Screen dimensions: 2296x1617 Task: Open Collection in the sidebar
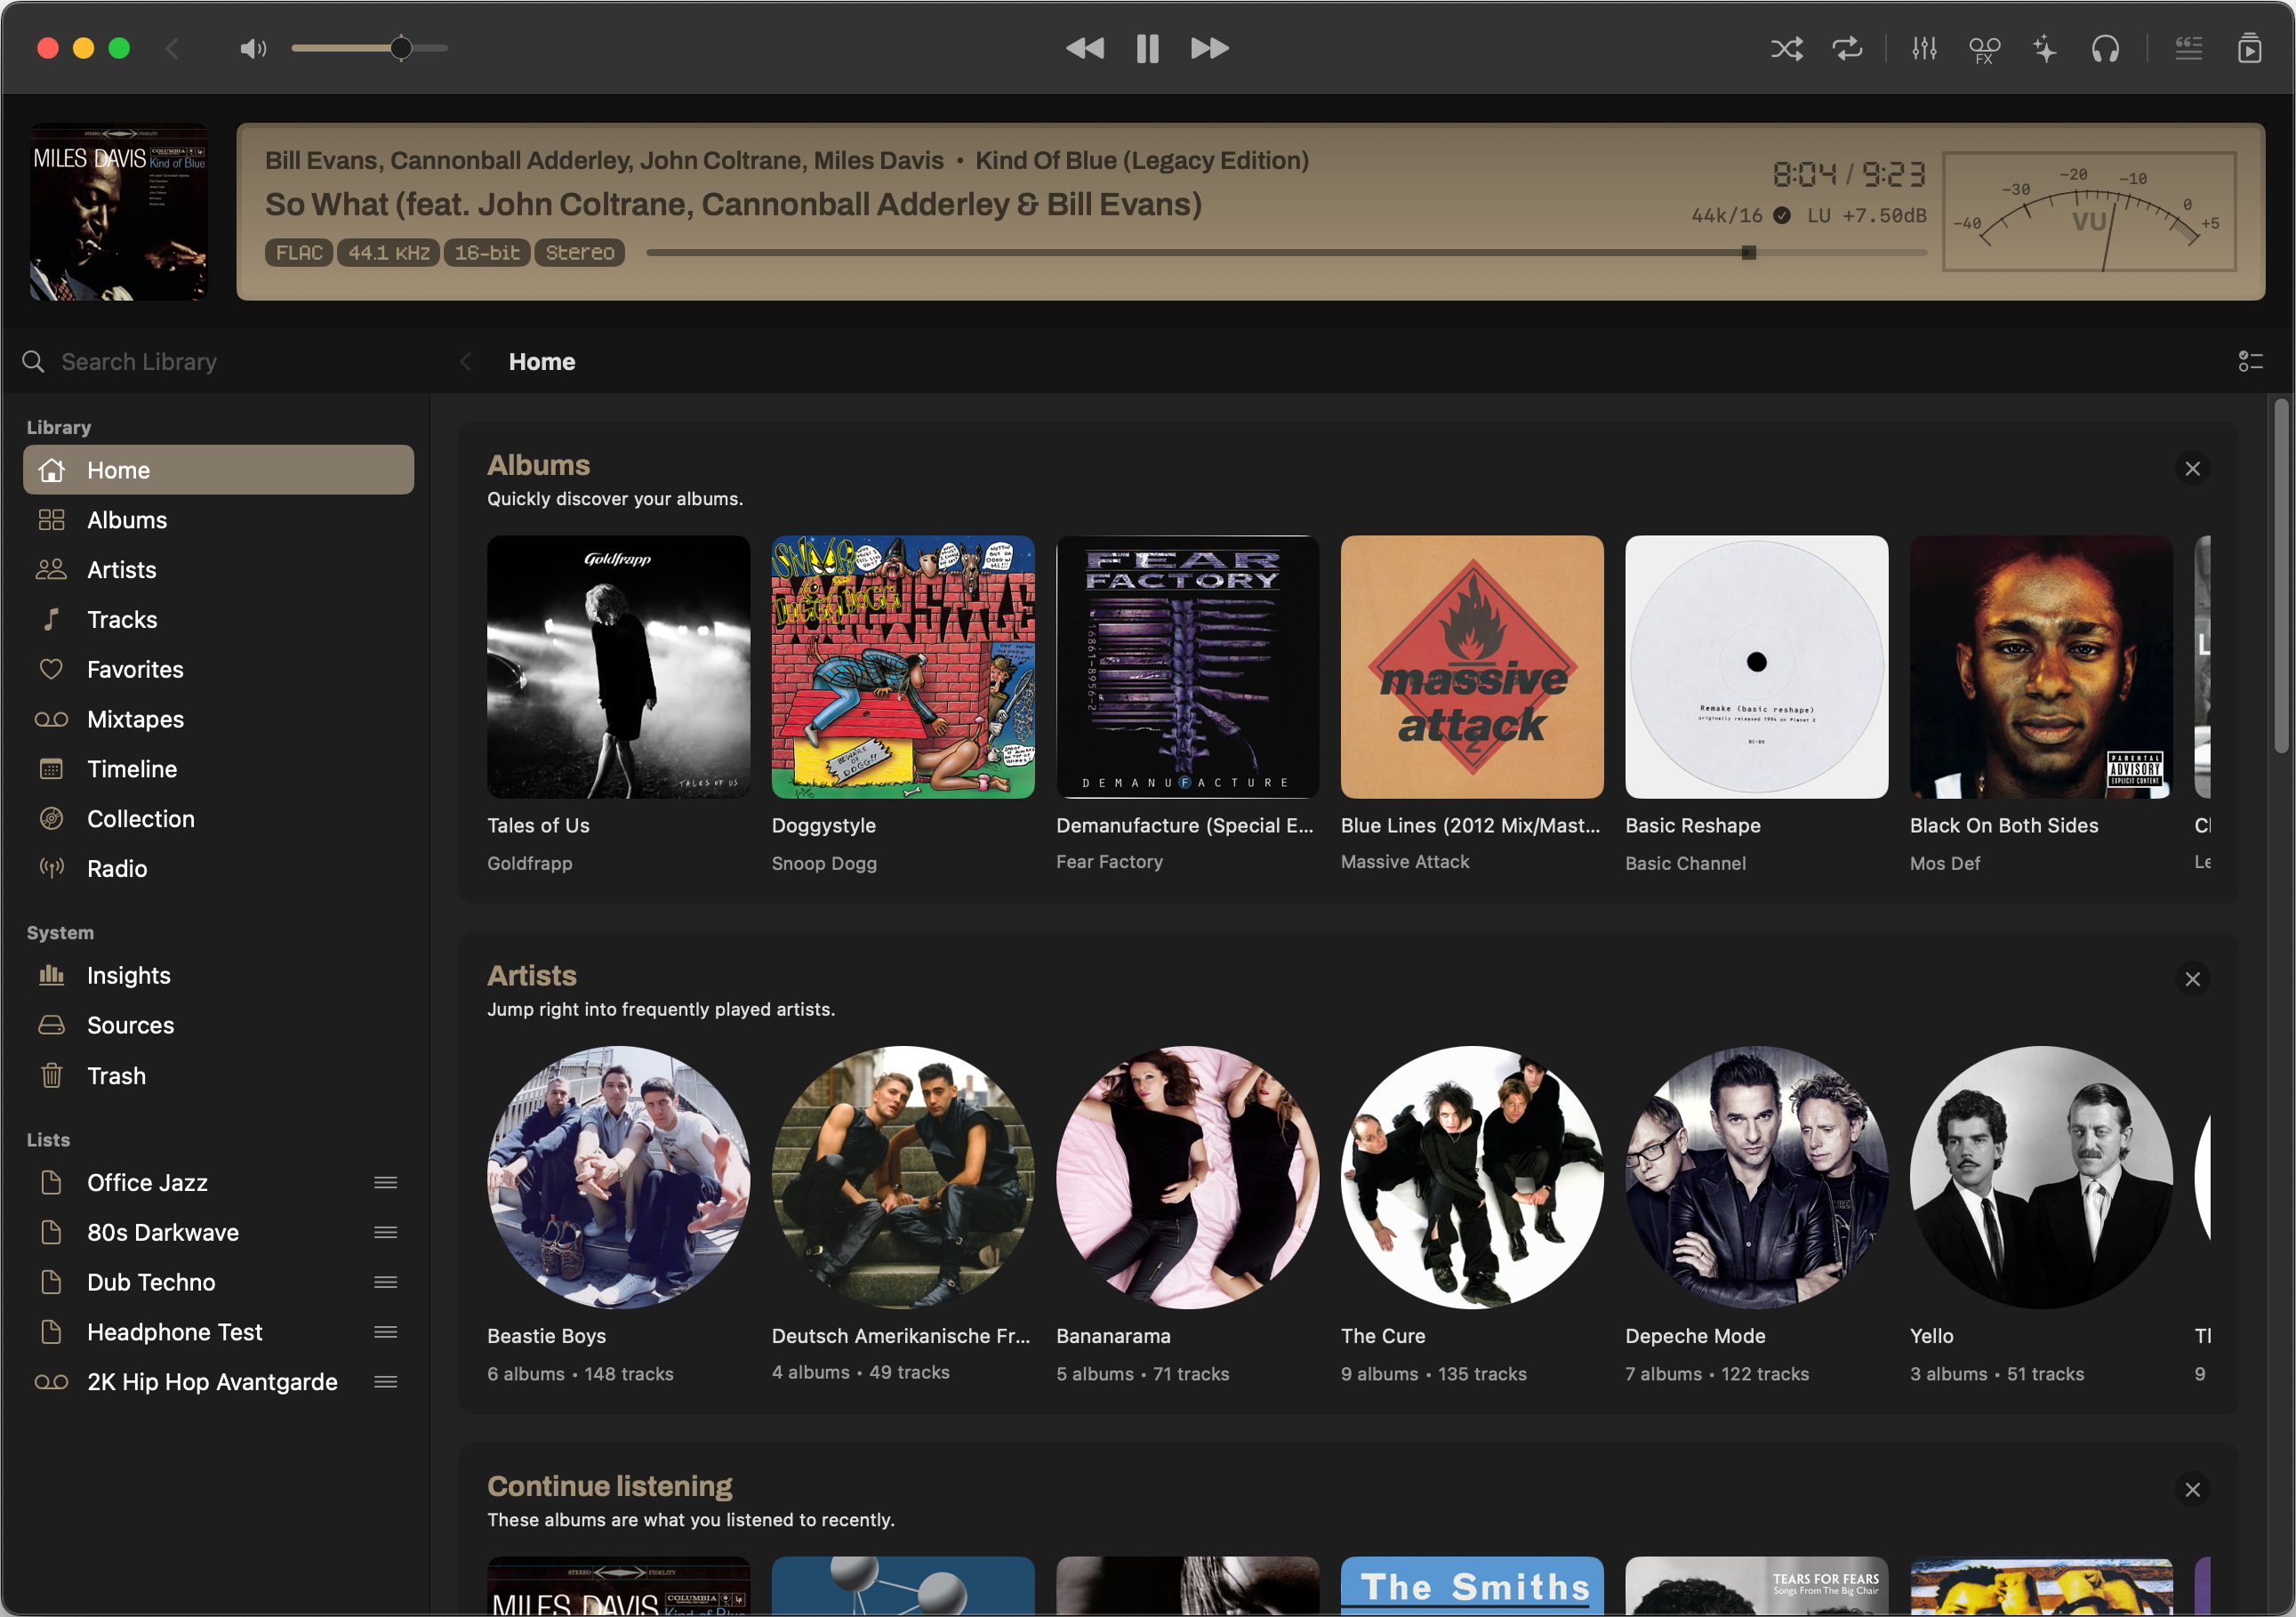click(218, 819)
